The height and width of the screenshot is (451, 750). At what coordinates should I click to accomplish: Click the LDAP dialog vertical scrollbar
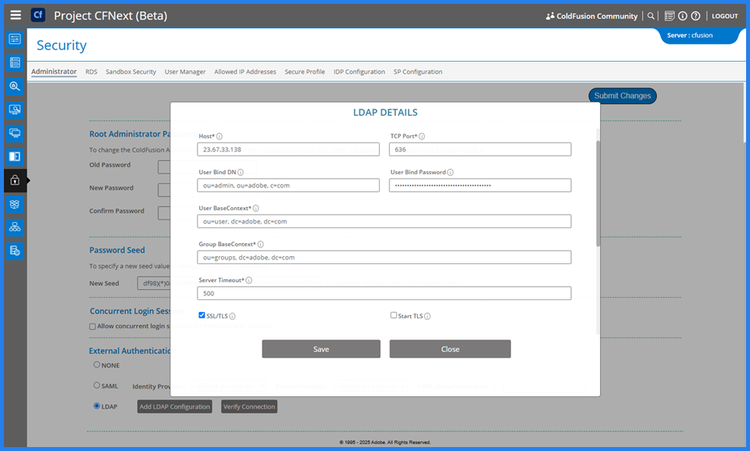click(x=598, y=194)
